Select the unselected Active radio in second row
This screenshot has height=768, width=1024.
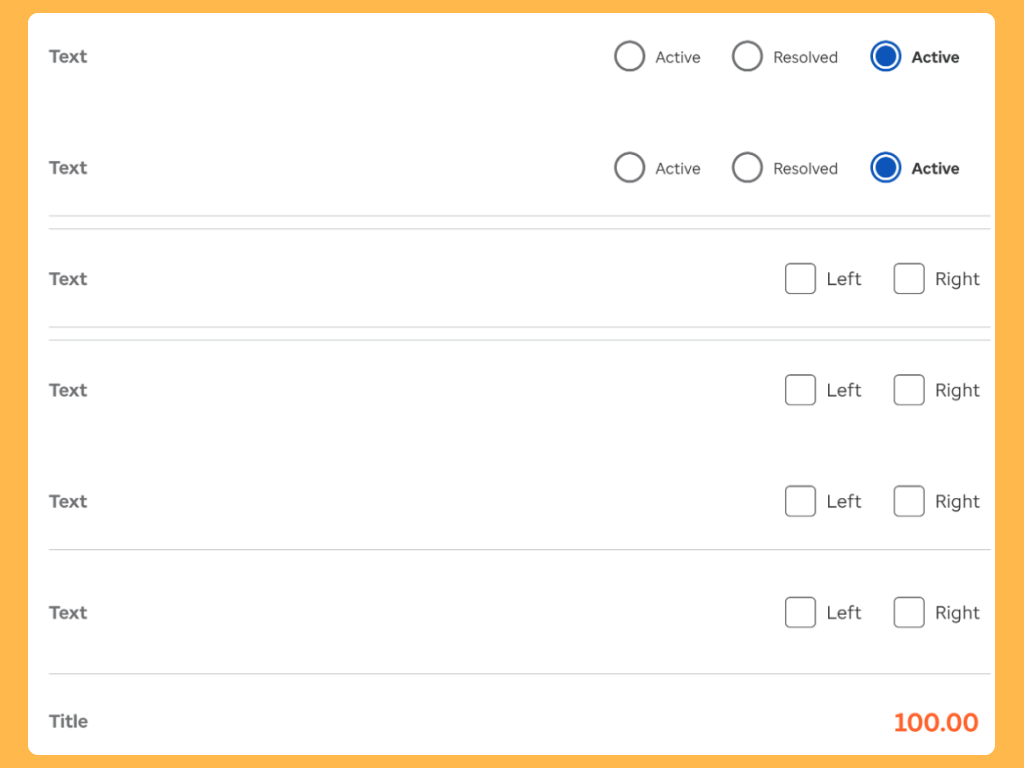pos(629,168)
